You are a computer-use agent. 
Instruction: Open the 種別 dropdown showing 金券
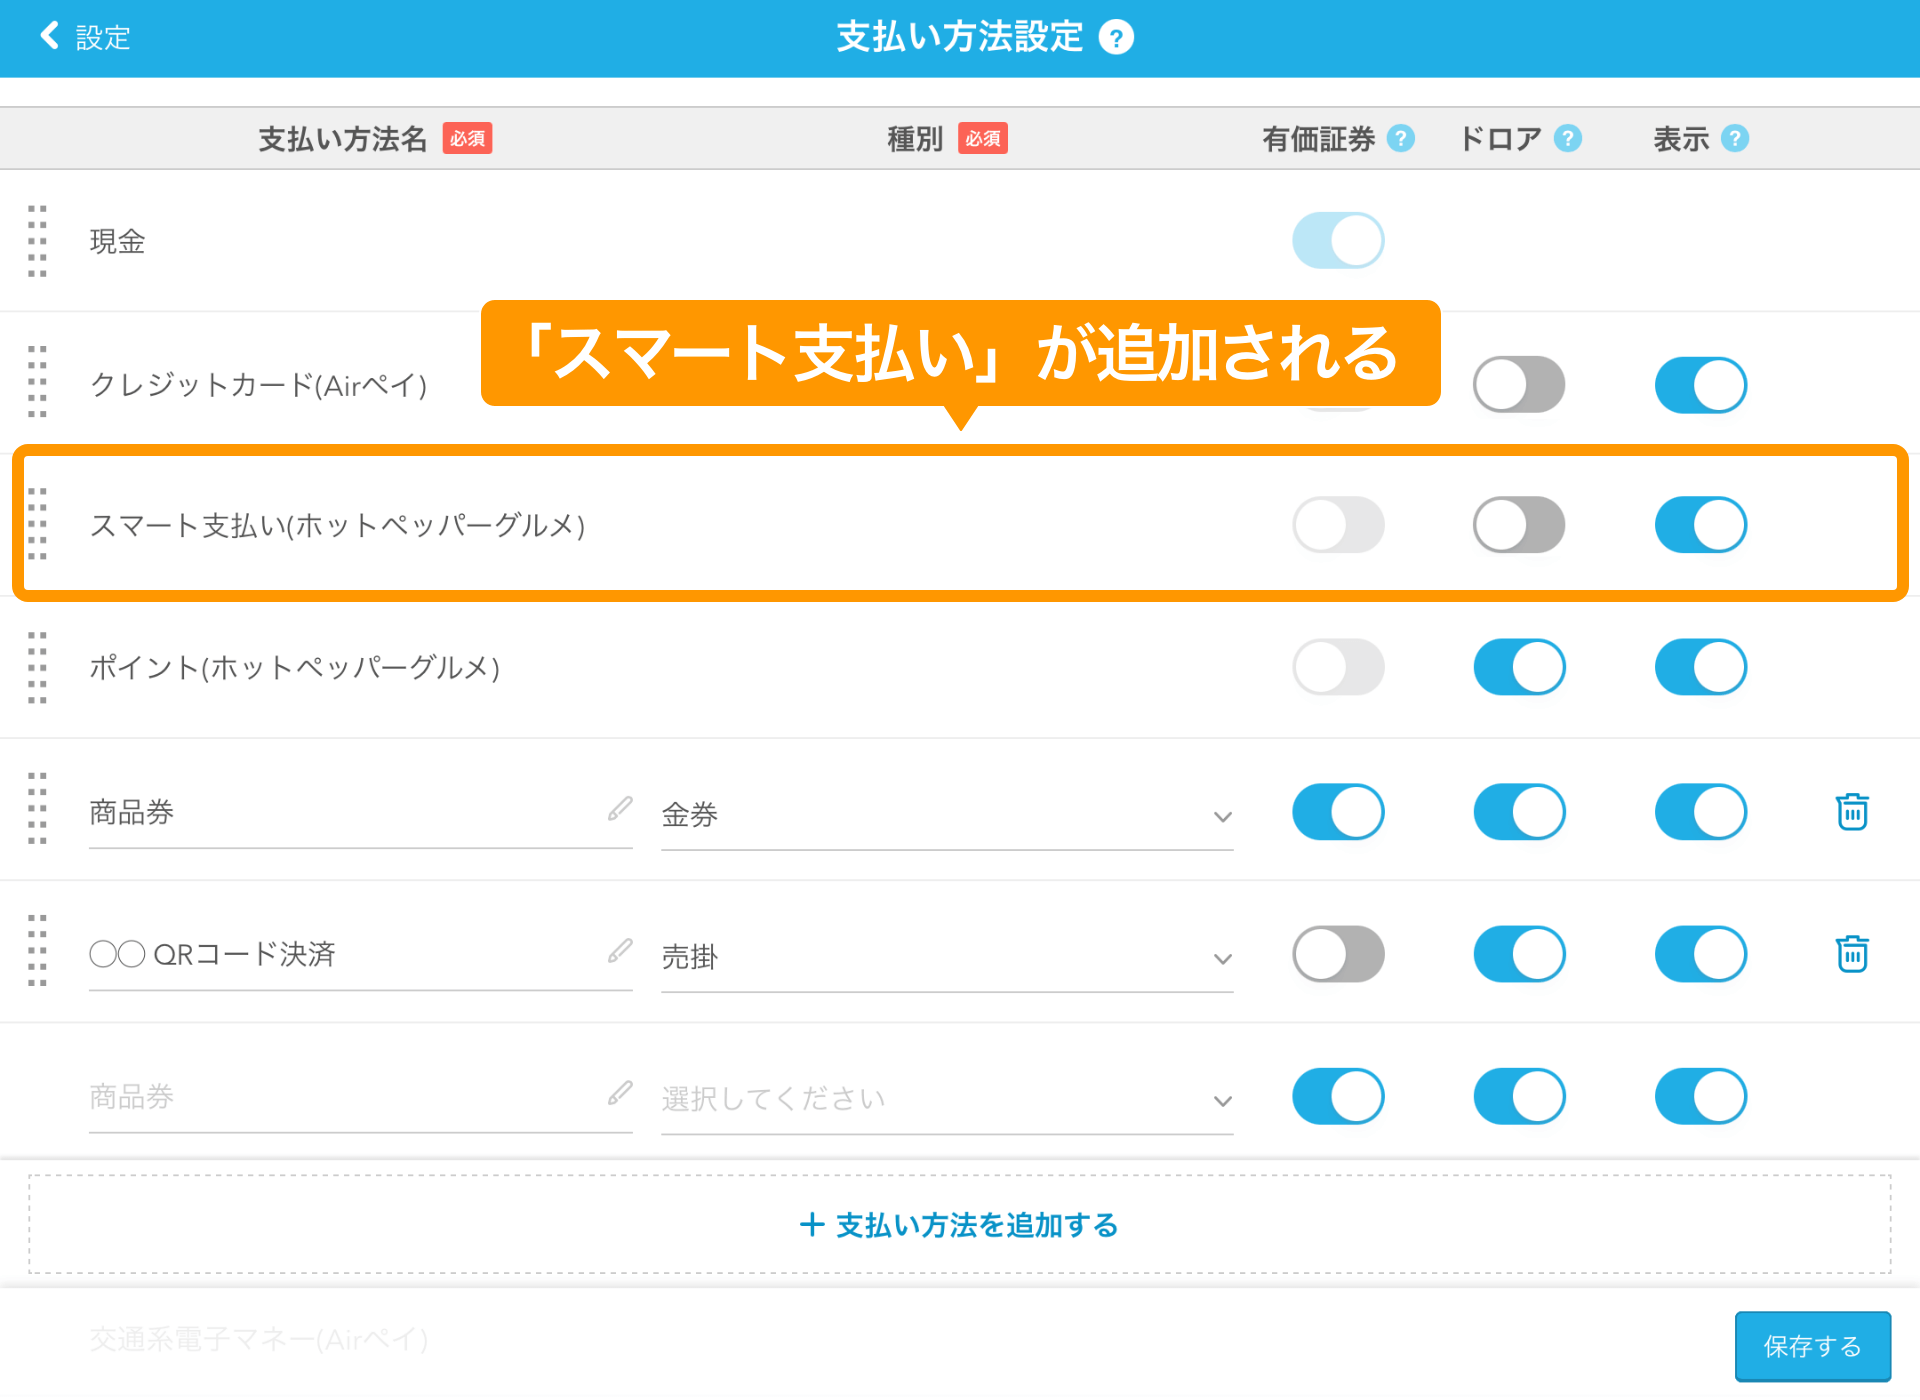(x=946, y=815)
